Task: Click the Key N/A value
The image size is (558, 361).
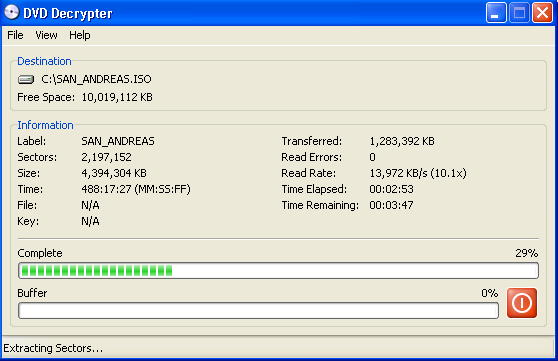Action: [x=90, y=221]
